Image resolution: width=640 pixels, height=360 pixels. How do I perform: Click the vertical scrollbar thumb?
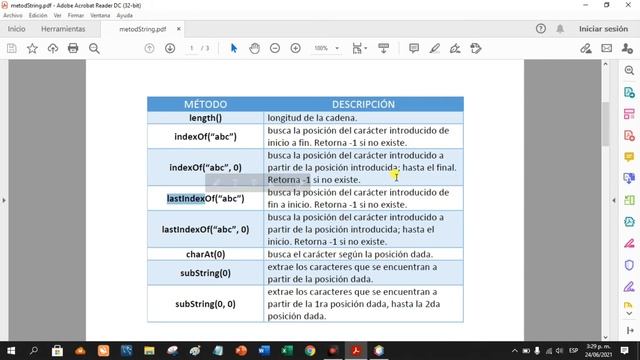click(606, 124)
